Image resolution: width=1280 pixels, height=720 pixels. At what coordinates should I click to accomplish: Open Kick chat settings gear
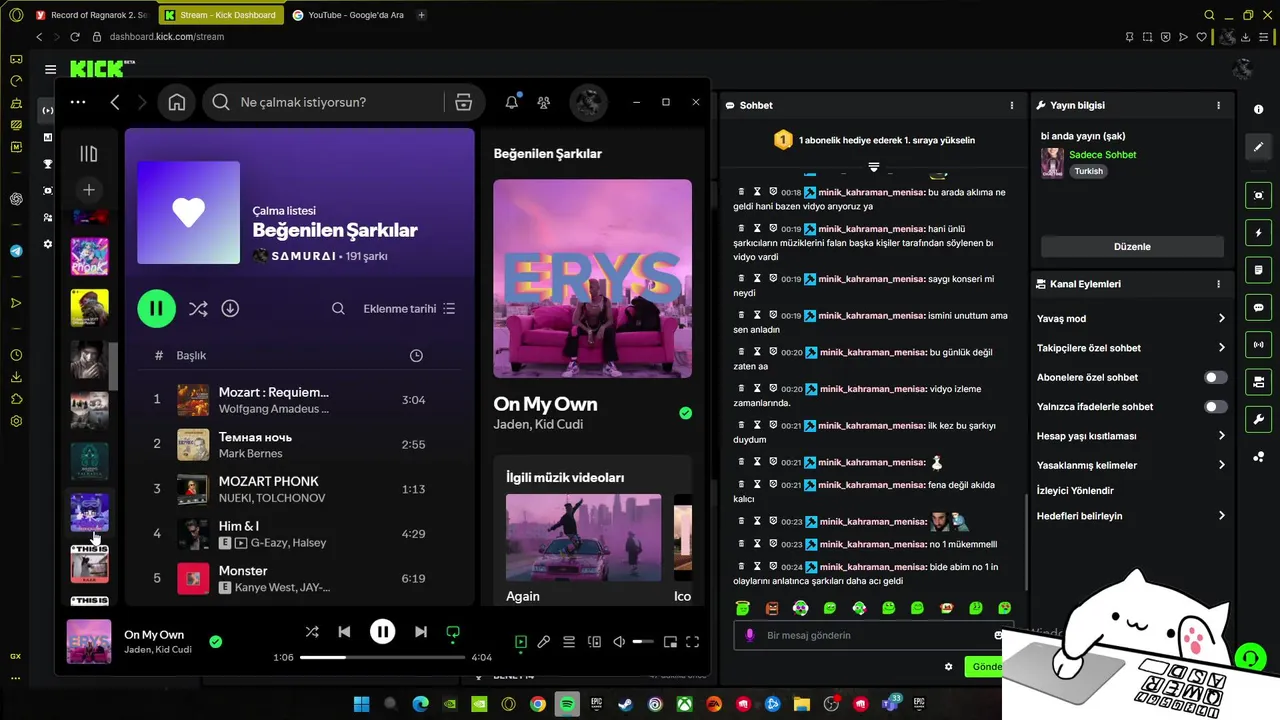(949, 667)
